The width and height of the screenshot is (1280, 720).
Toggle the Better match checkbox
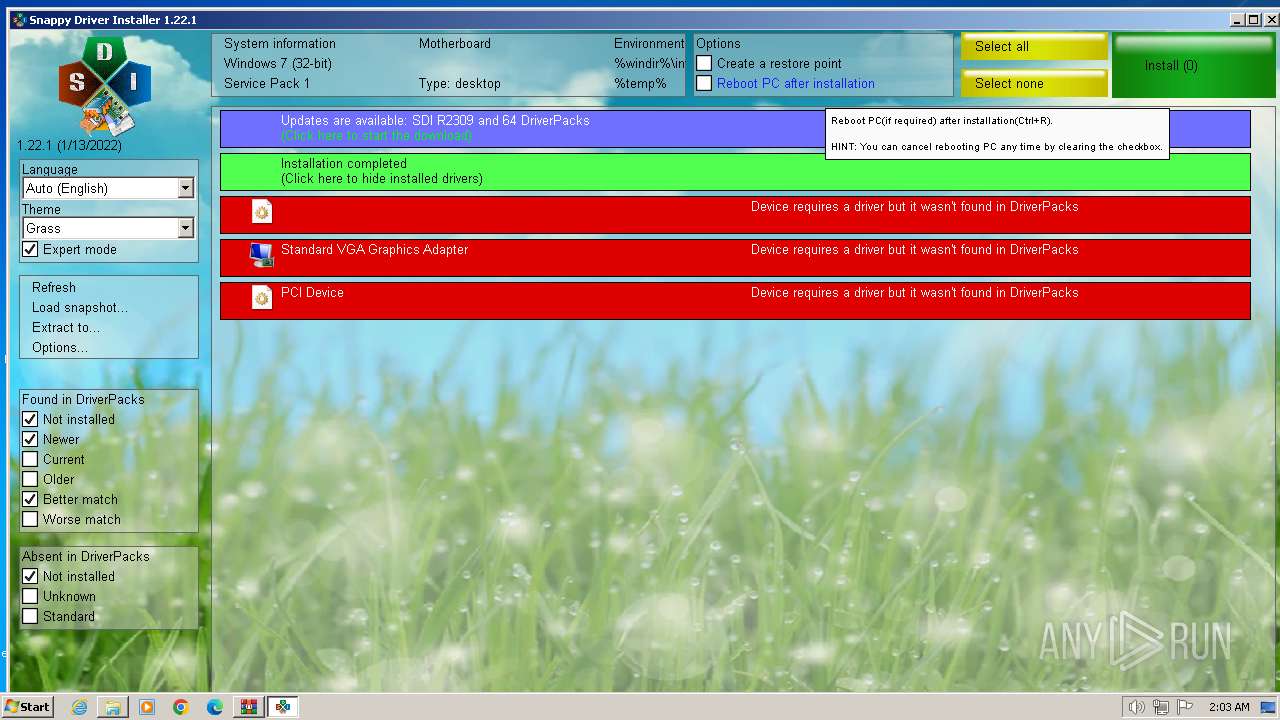click(30, 499)
